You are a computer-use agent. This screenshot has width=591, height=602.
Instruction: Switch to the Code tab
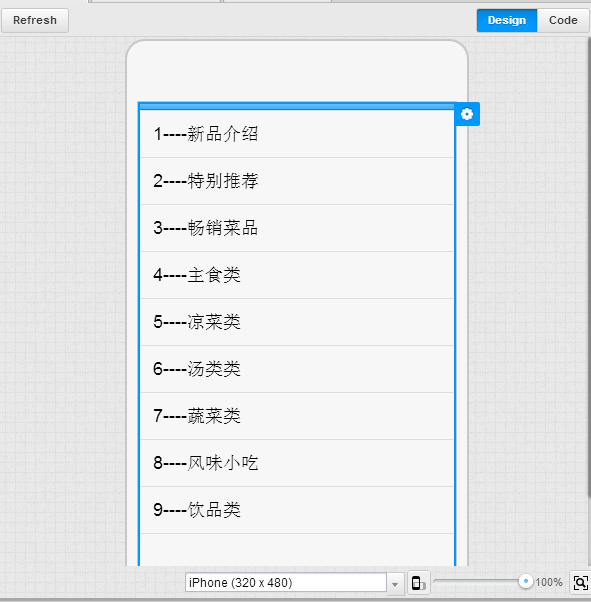tap(563, 20)
